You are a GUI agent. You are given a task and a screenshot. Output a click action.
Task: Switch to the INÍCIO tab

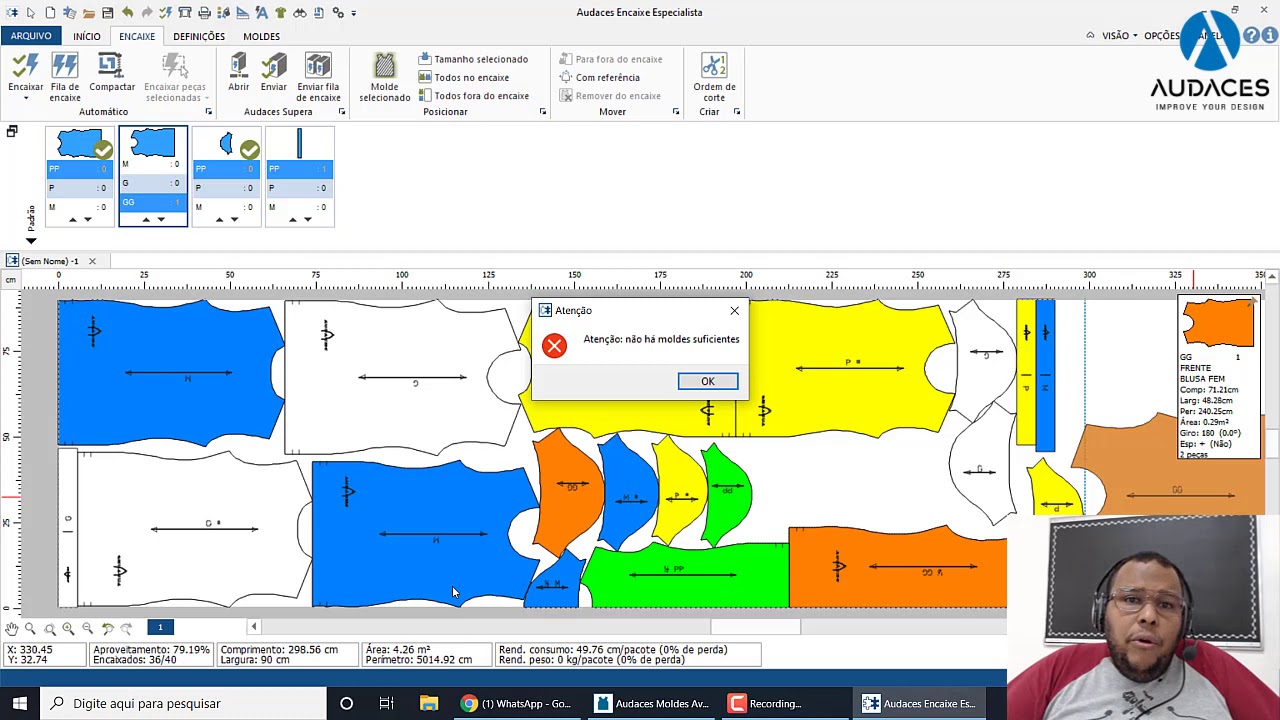pyautogui.click(x=87, y=36)
